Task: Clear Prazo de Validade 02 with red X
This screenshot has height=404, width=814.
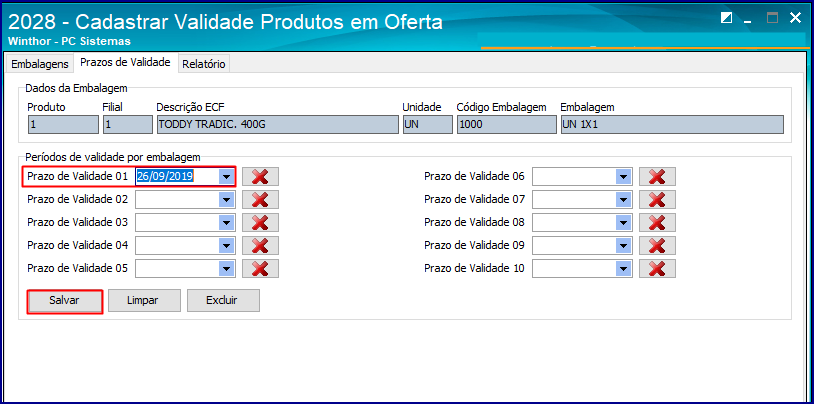Action: (260, 199)
